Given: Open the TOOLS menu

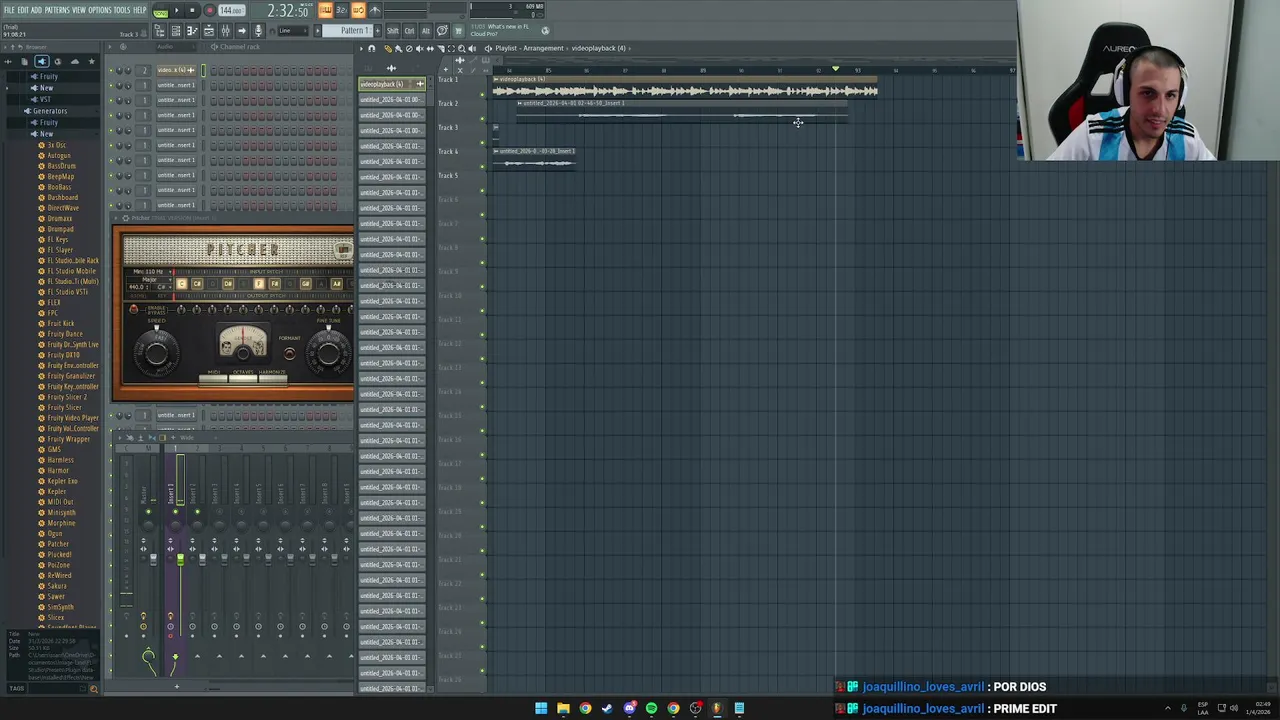Looking at the screenshot, I should (x=122, y=10).
